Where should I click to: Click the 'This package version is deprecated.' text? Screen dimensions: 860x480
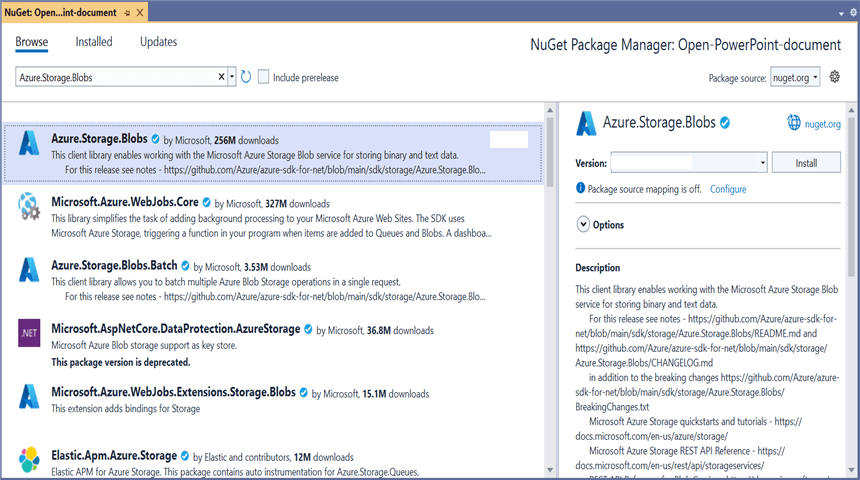121,362
